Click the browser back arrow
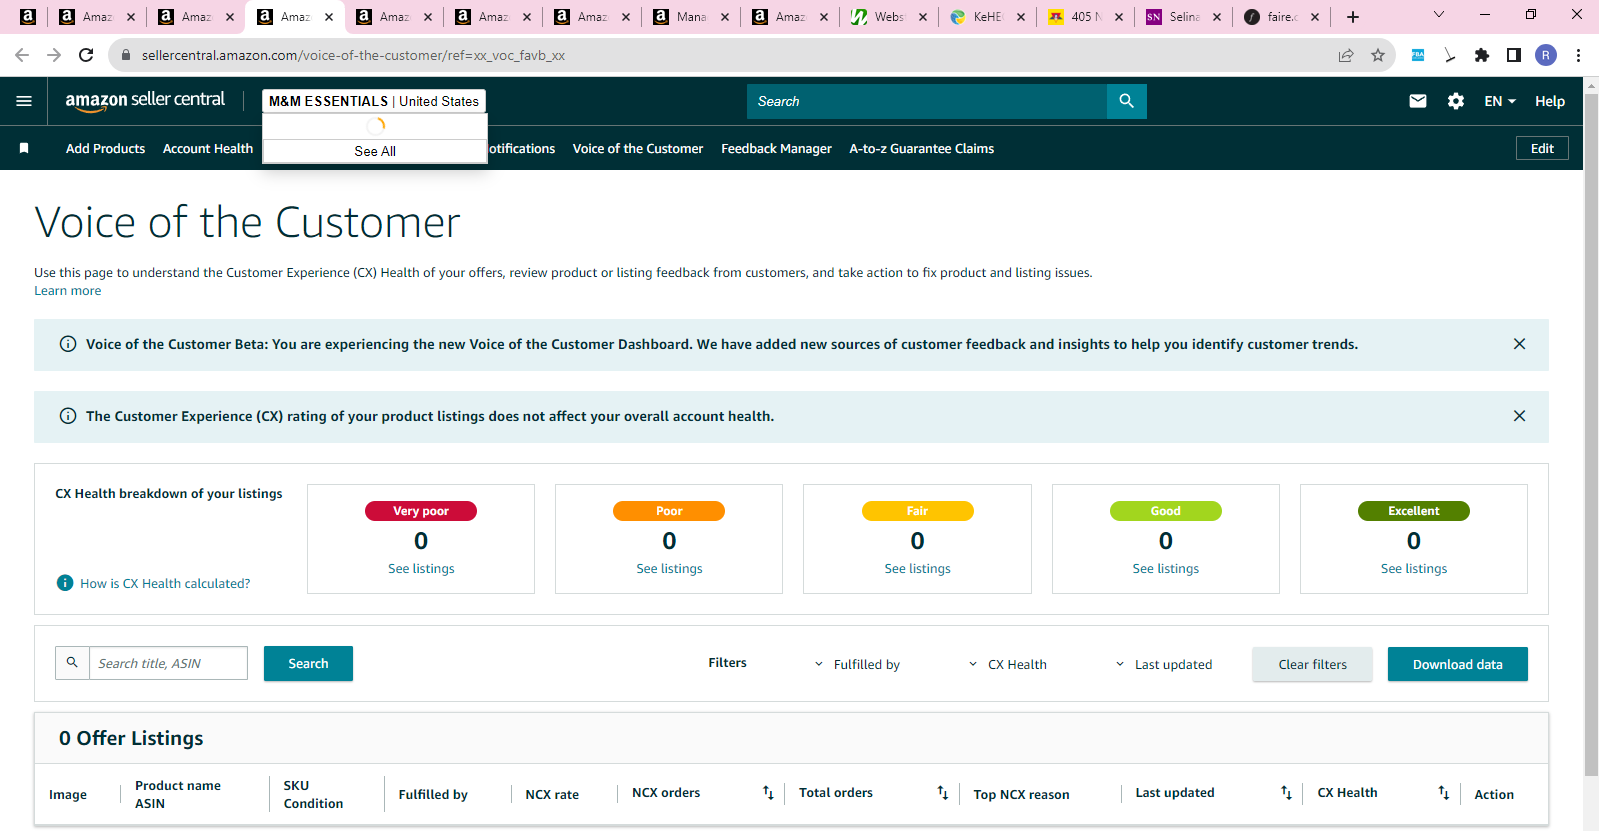 coord(22,55)
